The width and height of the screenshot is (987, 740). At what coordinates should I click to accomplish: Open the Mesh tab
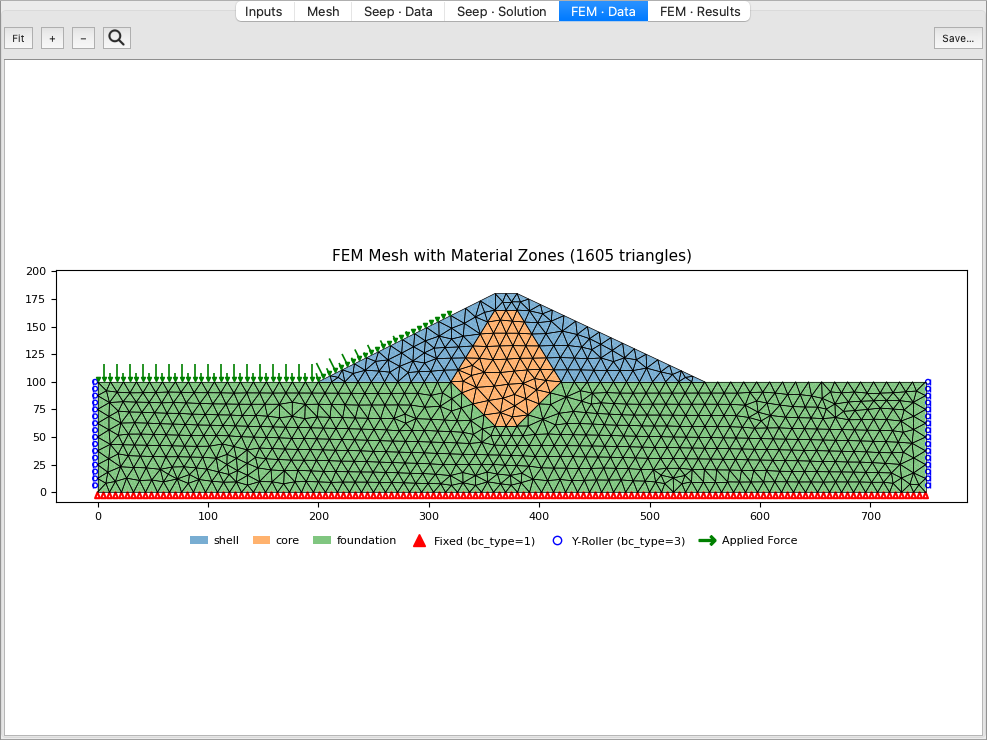pyautogui.click(x=323, y=11)
